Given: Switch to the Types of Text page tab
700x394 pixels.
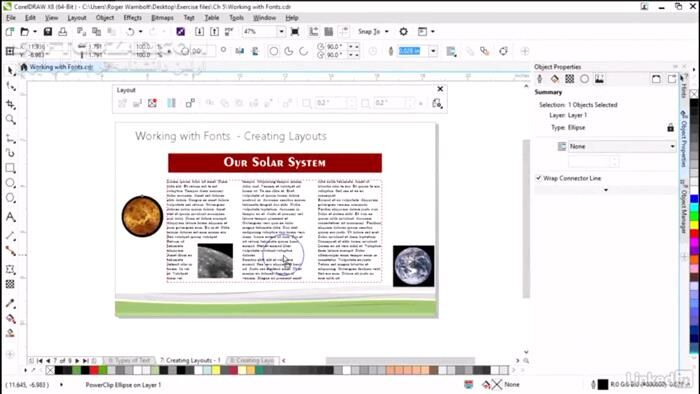Looking at the screenshot, I should [129, 360].
